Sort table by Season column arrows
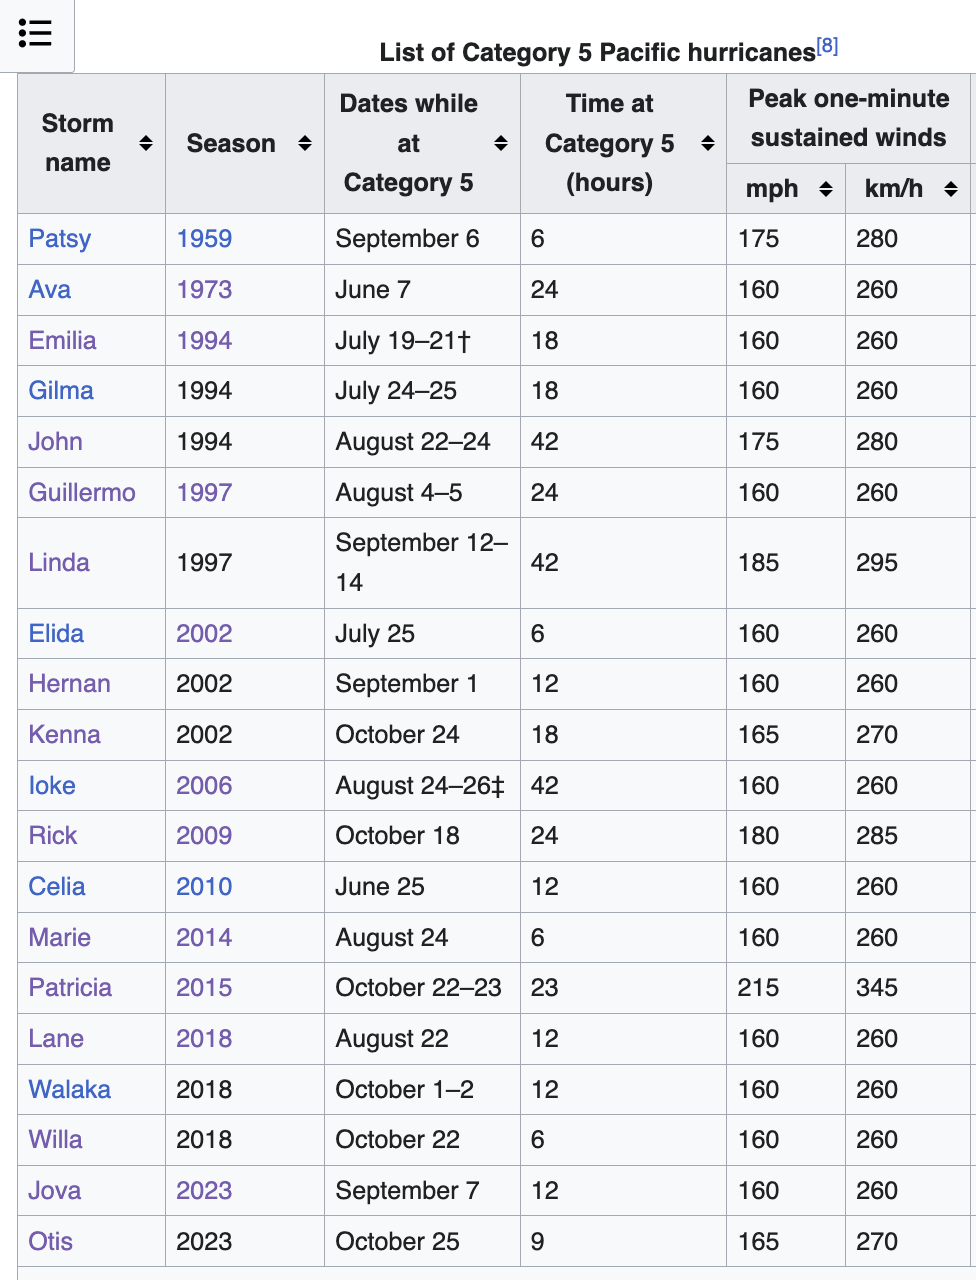Screen dimensions: 976x1280 [305, 143]
